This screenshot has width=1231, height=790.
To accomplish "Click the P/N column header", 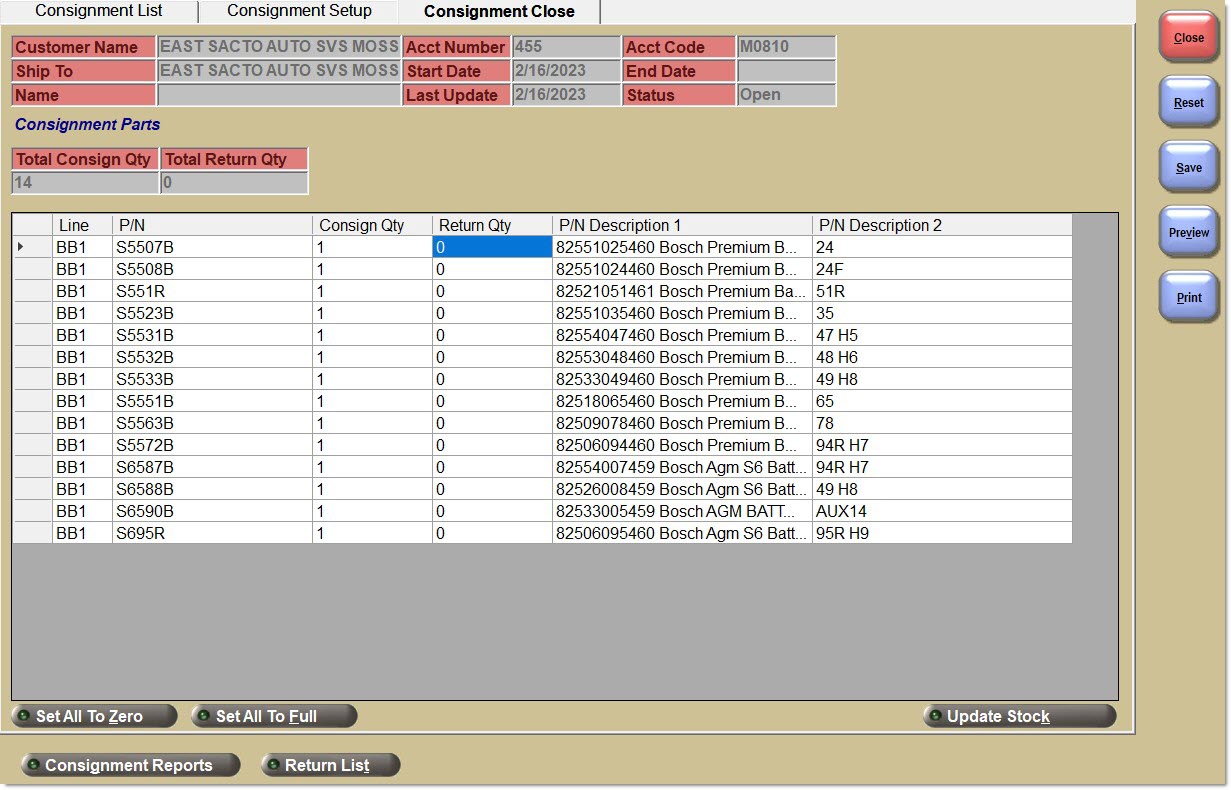I will pyautogui.click(x=211, y=225).
